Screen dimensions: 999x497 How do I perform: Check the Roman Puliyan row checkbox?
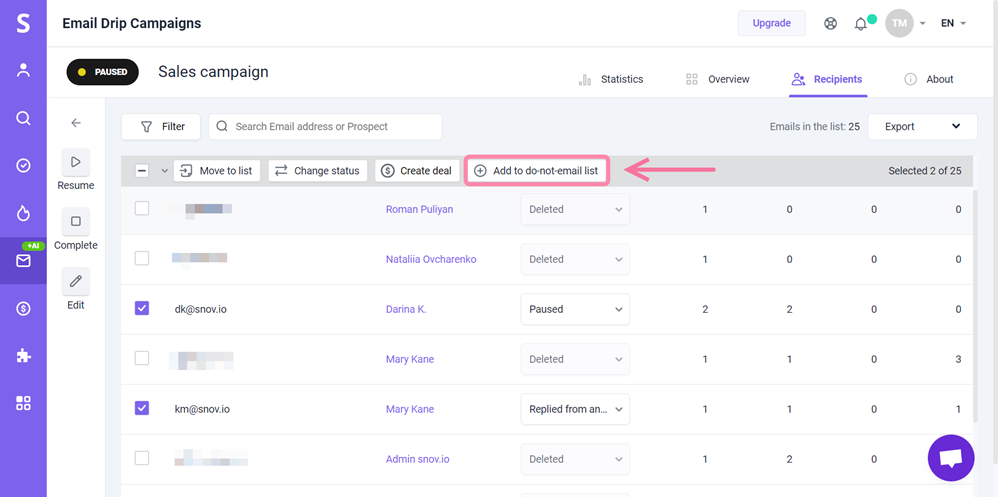click(x=142, y=208)
